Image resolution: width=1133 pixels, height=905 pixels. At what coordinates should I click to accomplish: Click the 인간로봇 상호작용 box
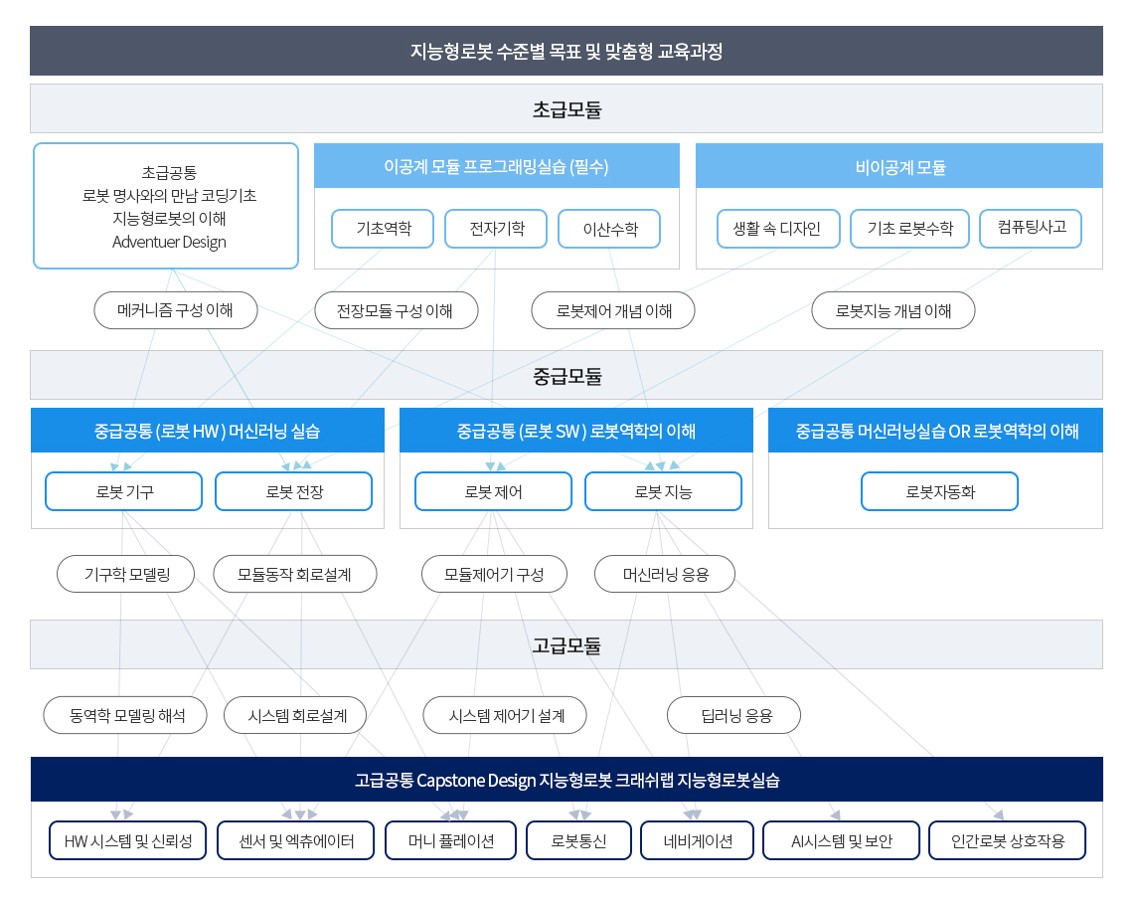(x=1007, y=841)
